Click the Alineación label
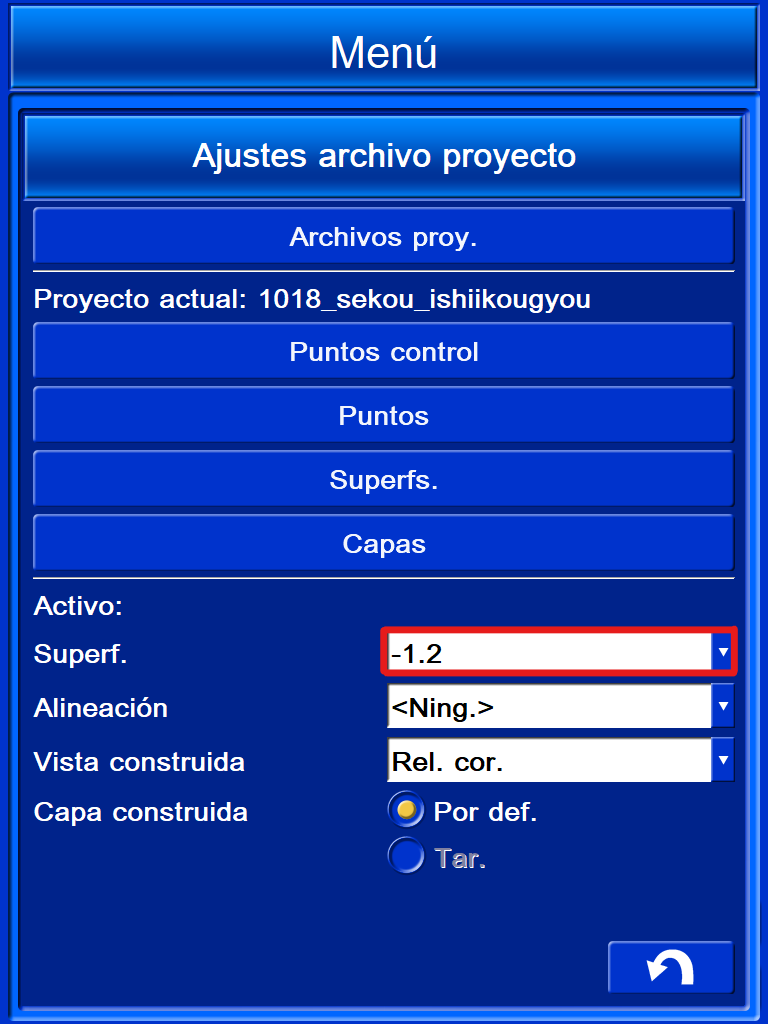 (x=101, y=708)
